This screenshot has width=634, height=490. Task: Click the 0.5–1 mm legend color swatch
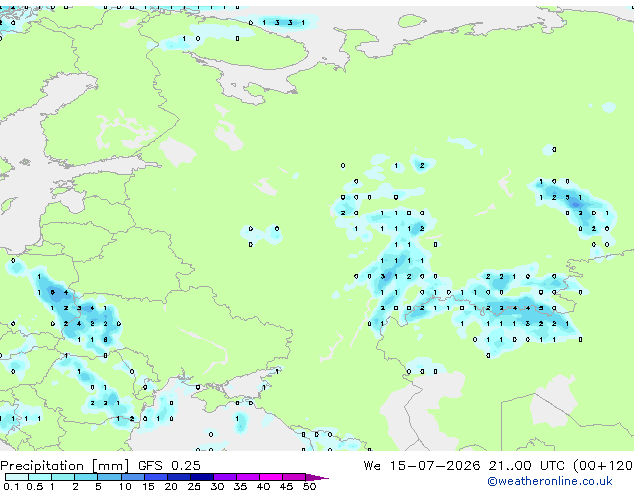(x=40, y=477)
